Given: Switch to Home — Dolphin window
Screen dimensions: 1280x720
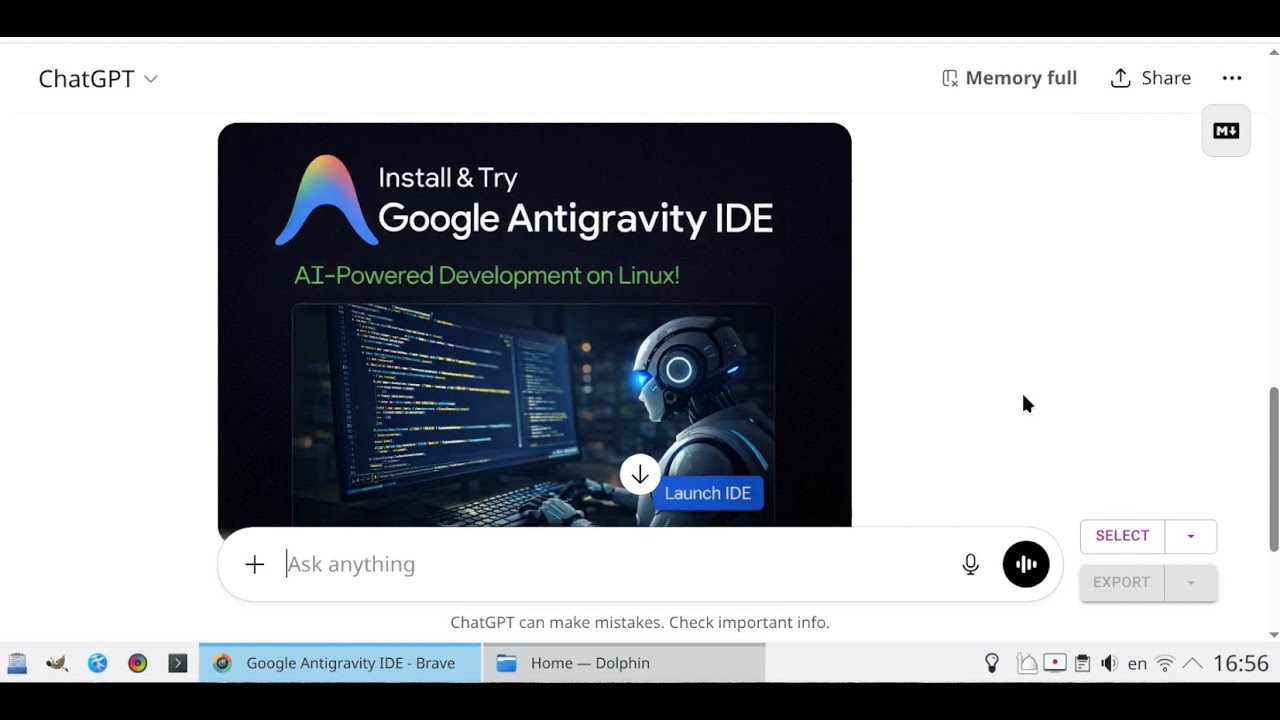Looking at the screenshot, I should (624, 663).
